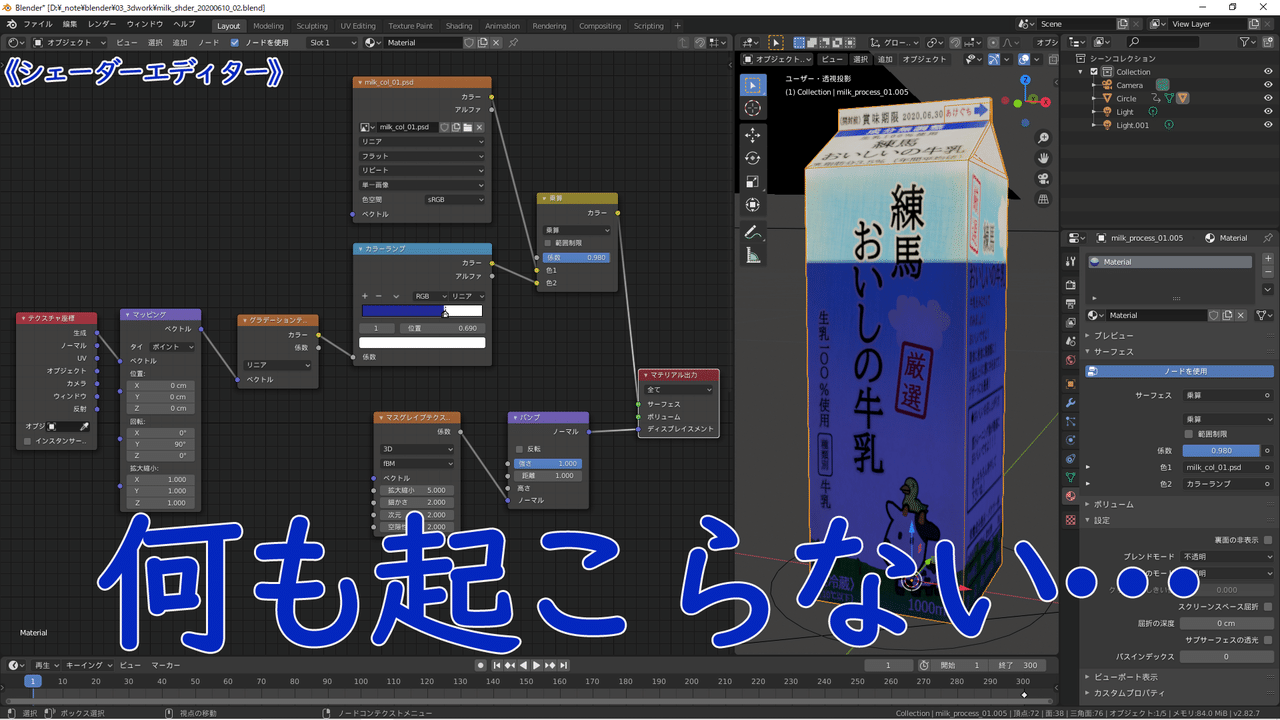Open the 'レンダー' menu
This screenshot has height=720, width=1280.
pos(101,24)
